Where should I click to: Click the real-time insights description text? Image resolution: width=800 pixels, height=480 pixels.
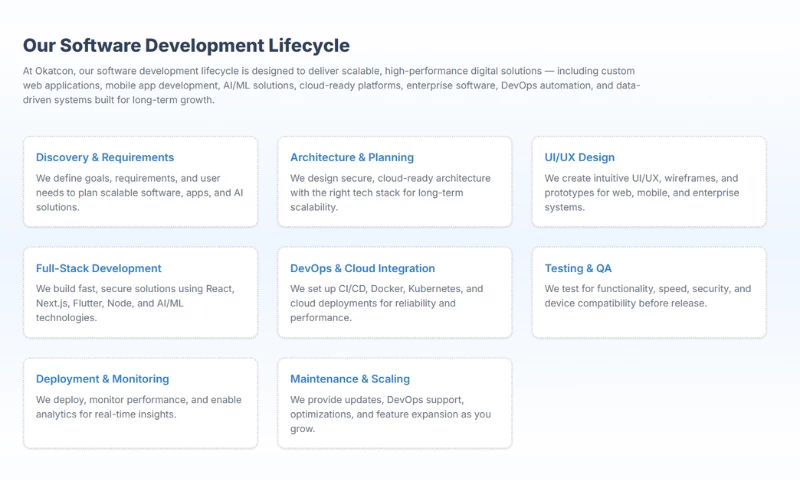138,407
